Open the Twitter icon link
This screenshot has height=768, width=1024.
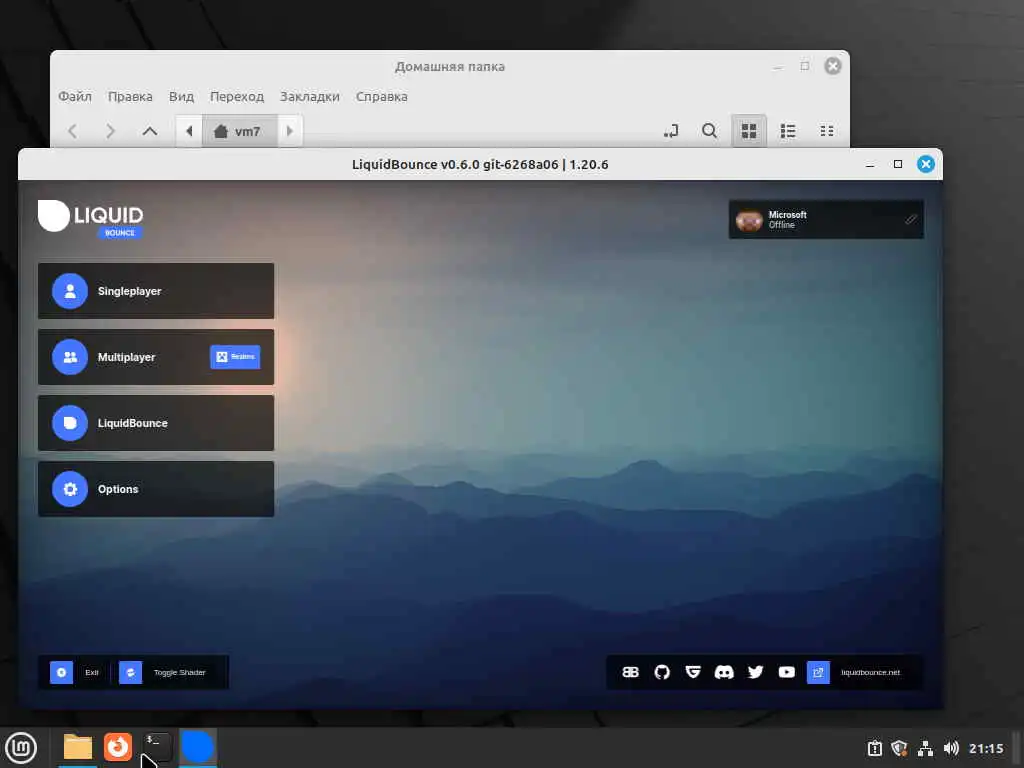pyautogui.click(x=756, y=672)
